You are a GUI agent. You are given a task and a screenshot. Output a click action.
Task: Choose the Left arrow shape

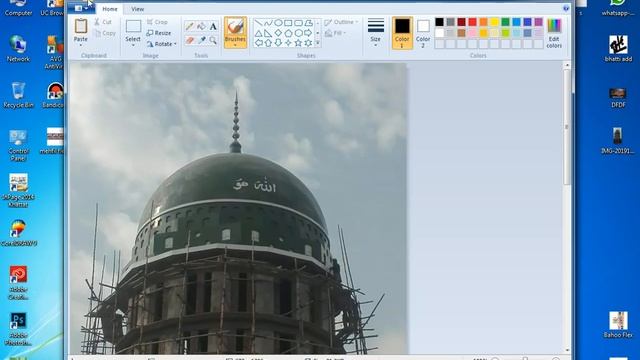258,43
